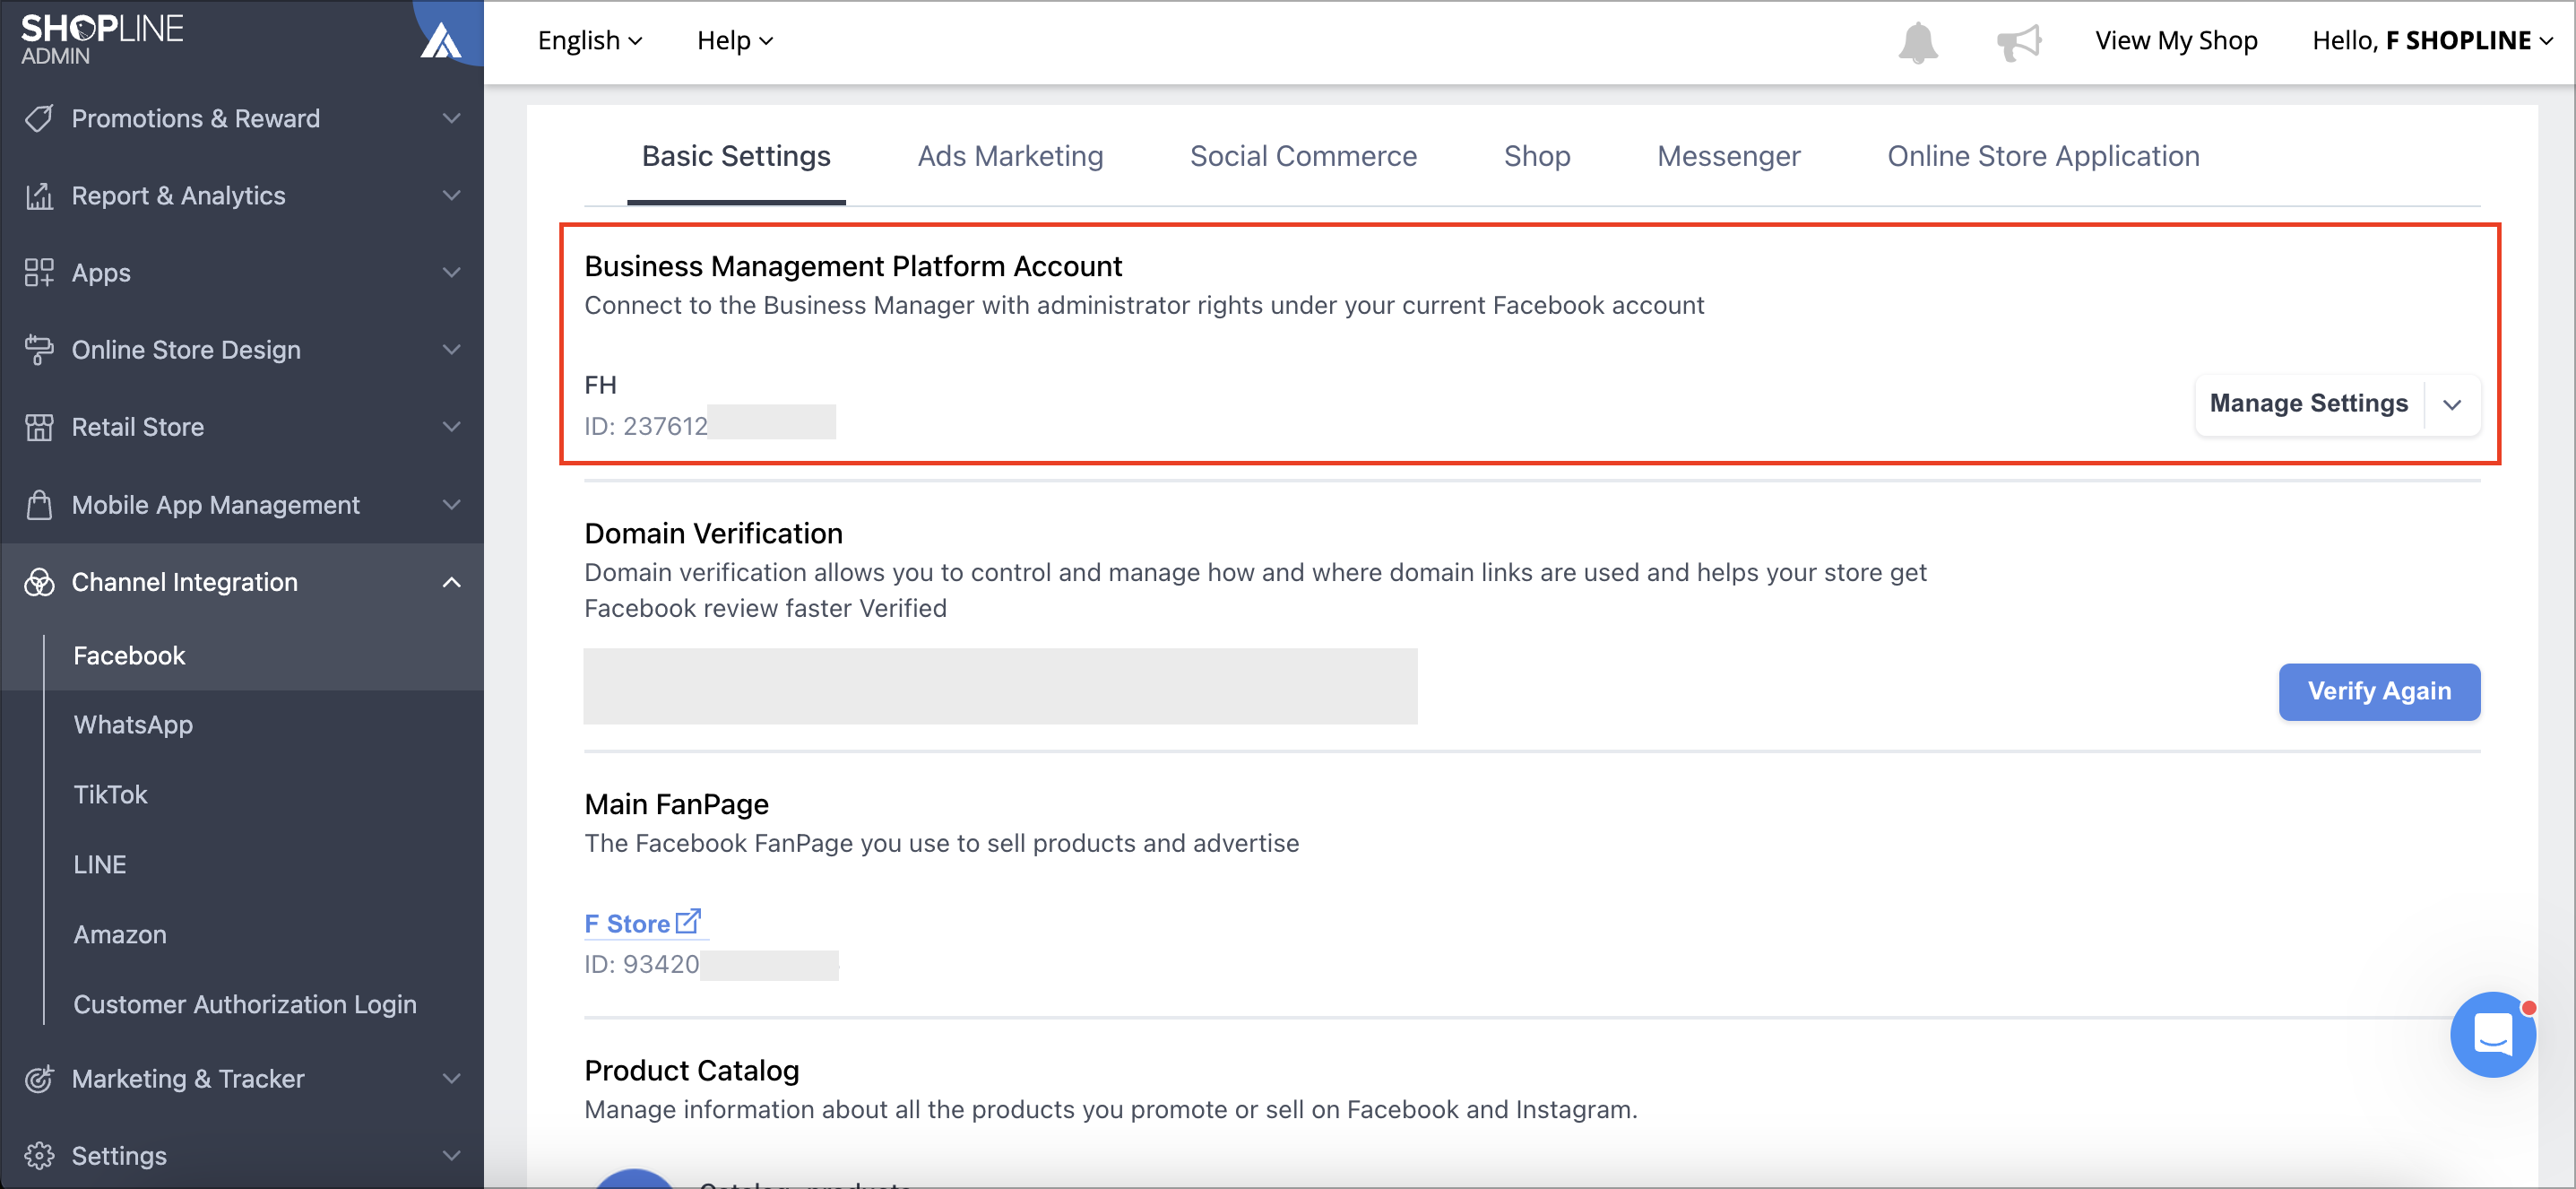Click the Report & Analytics chart icon

point(39,195)
